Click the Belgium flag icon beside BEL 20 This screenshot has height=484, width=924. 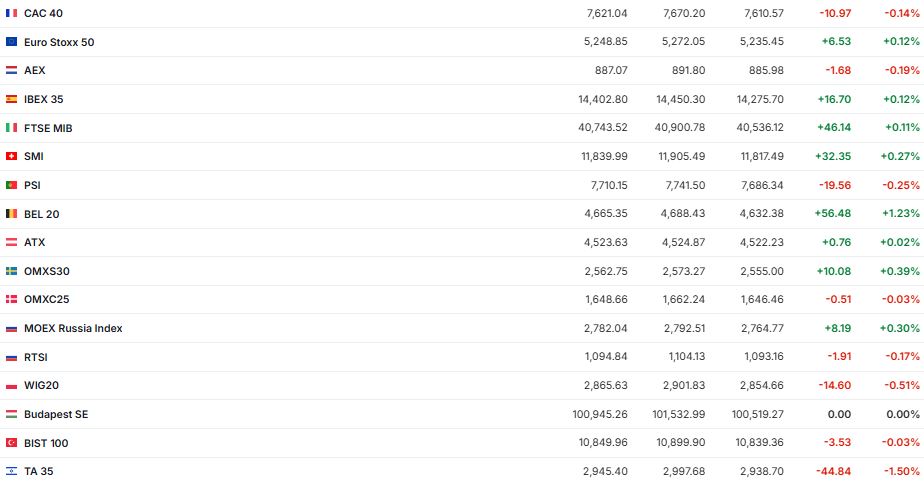[11, 214]
